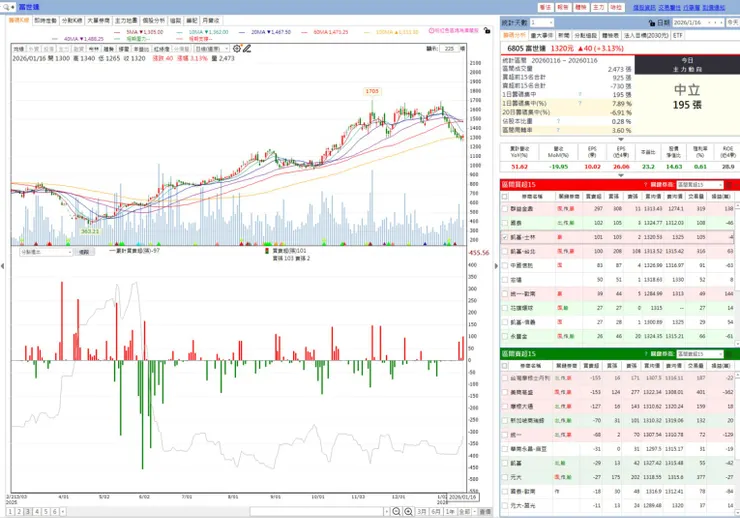Tick the checkbox for 永豐金 row

[x=505, y=336]
